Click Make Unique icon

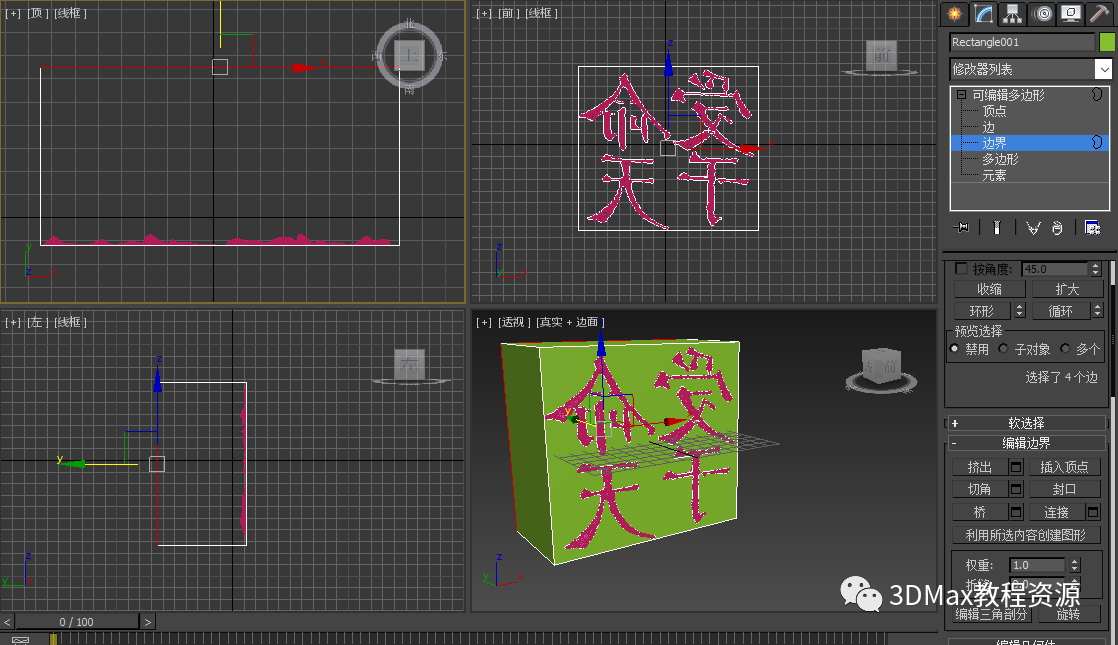[x=1033, y=228]
